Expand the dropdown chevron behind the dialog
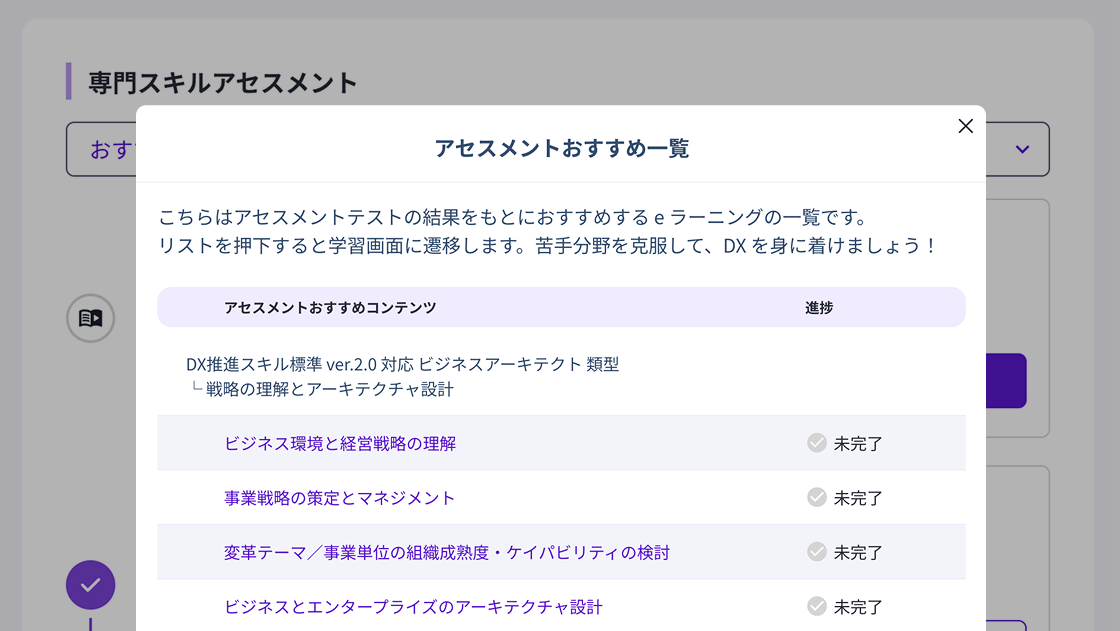 [x=1022, y=149]
